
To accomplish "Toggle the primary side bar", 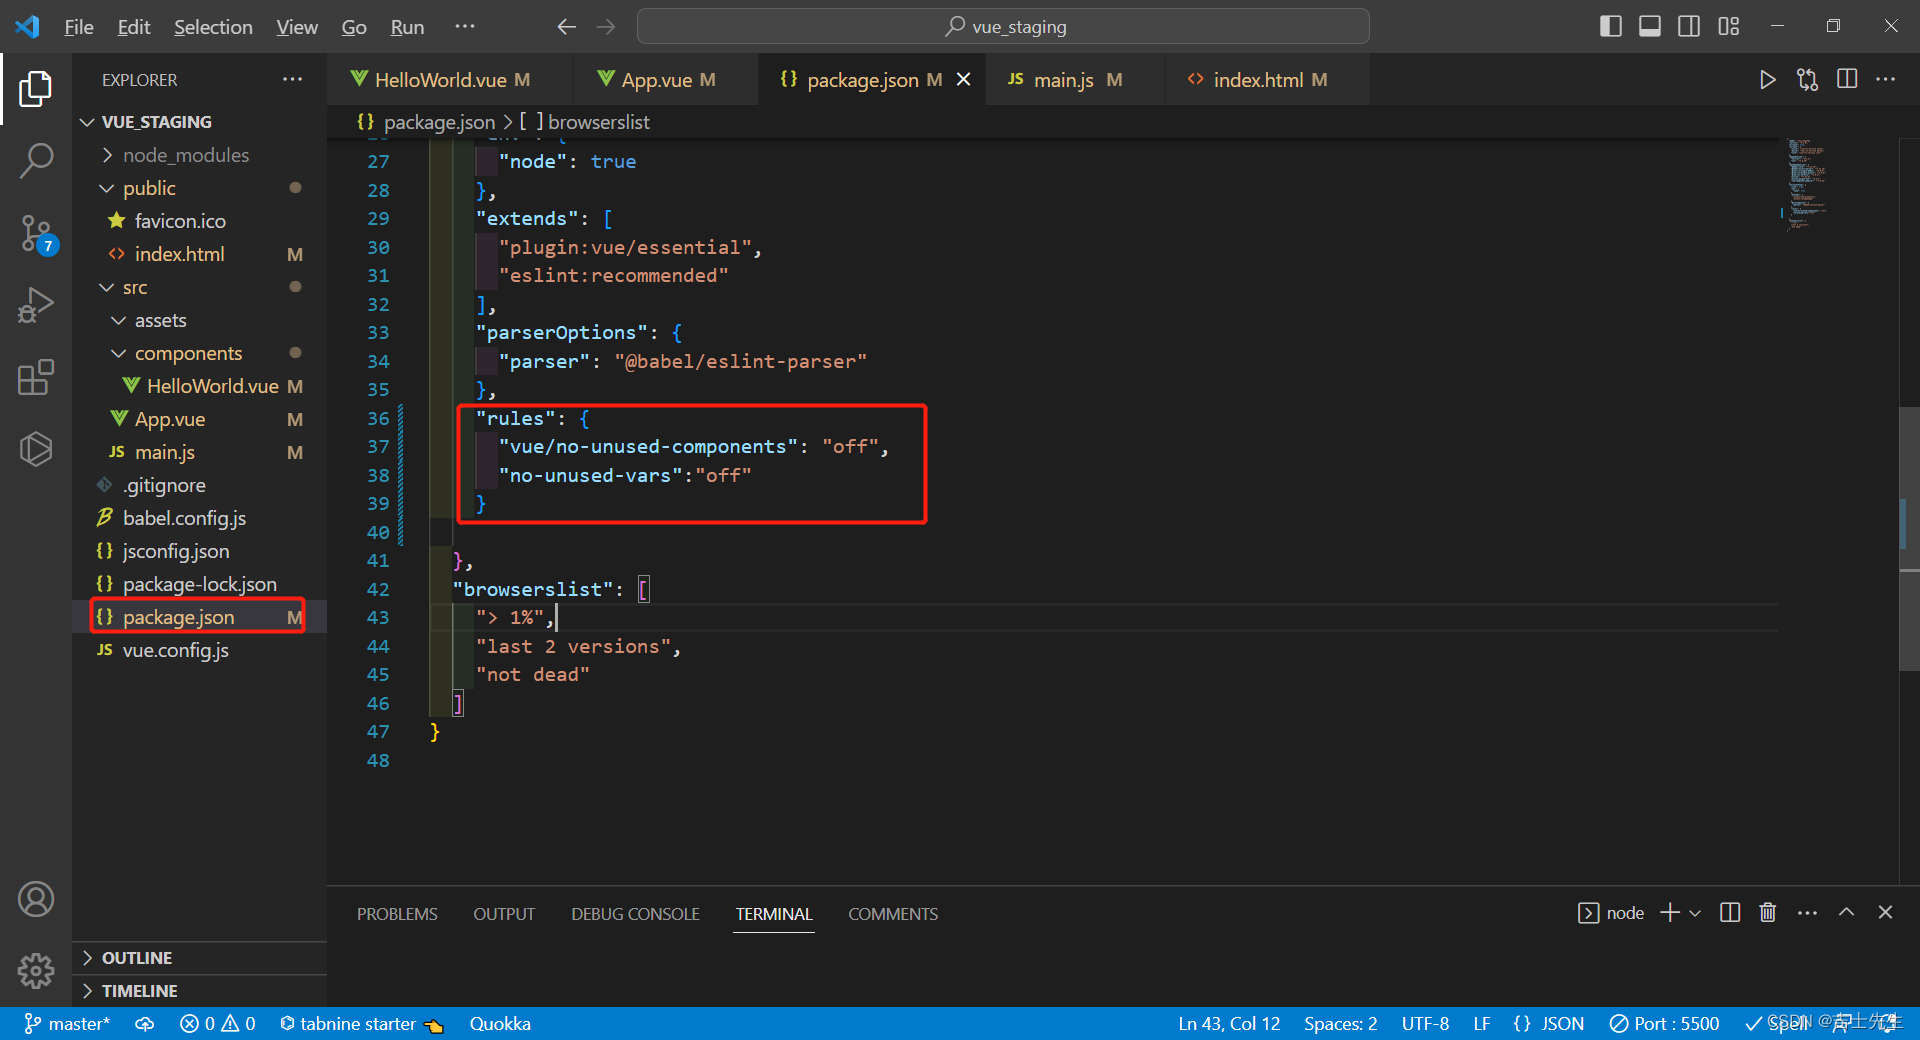I will (x=1611, y=27).
